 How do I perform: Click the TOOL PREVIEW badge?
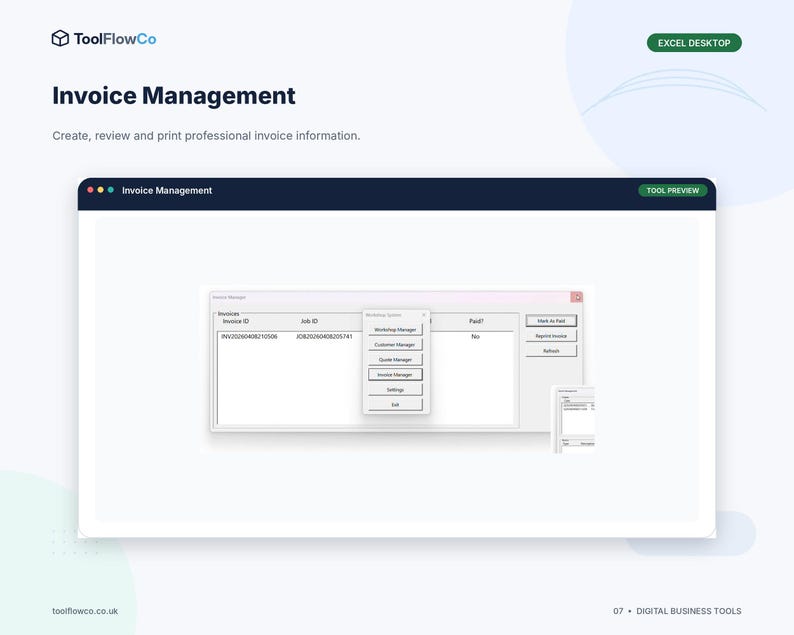[x=672, y=190]
